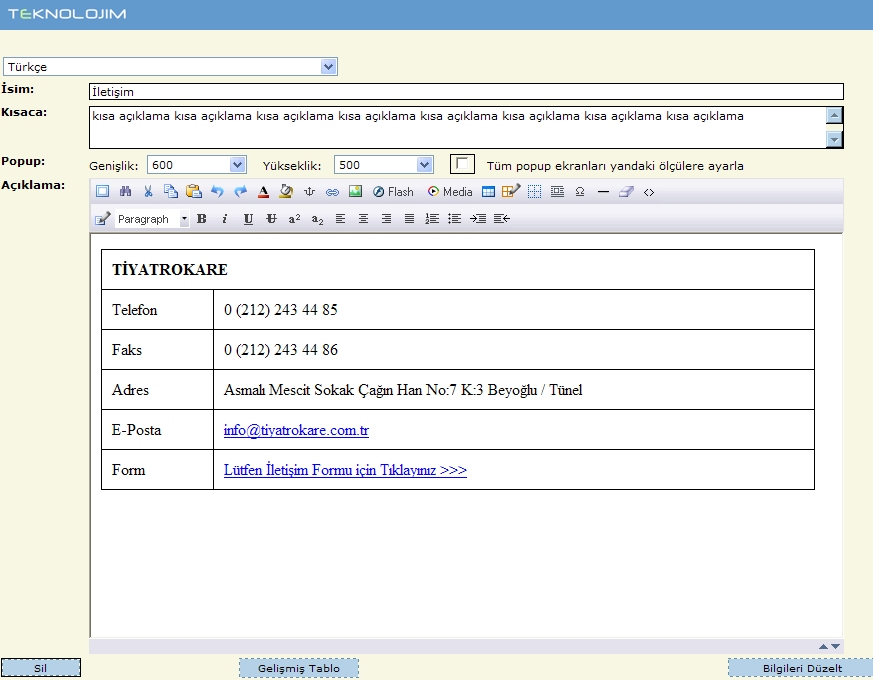
Task: Open the Paragraph format dropdown
Action: click(x=153, y=219)
